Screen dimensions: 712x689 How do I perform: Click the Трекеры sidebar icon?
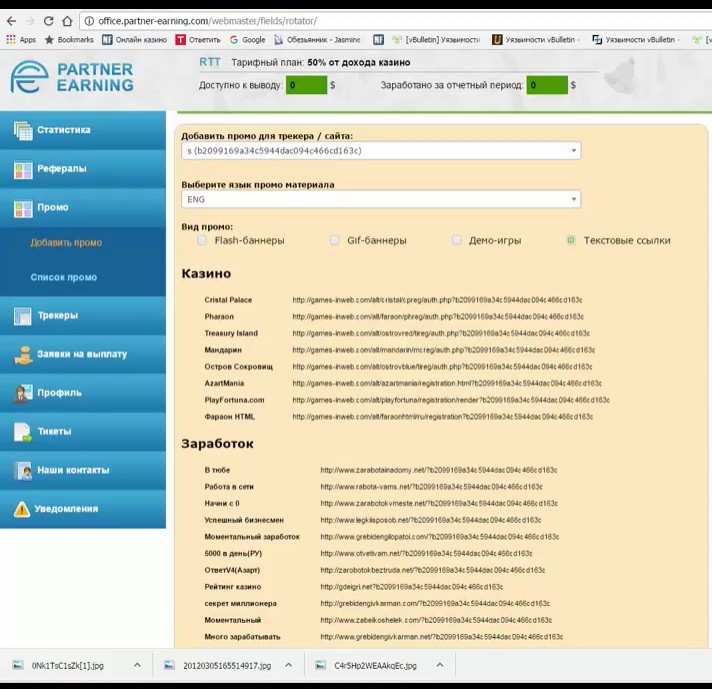(23, 316)
